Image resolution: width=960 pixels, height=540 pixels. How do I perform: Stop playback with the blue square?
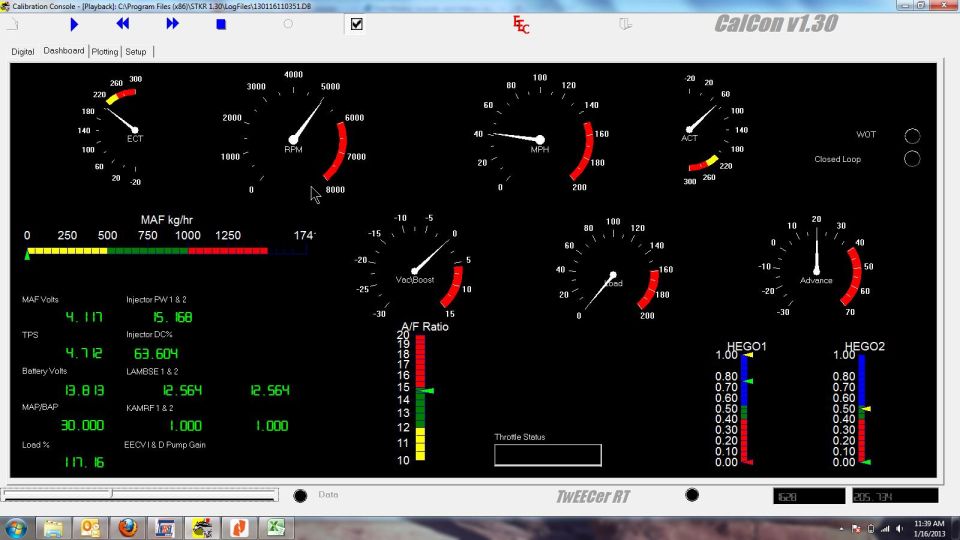coord(221,24)
